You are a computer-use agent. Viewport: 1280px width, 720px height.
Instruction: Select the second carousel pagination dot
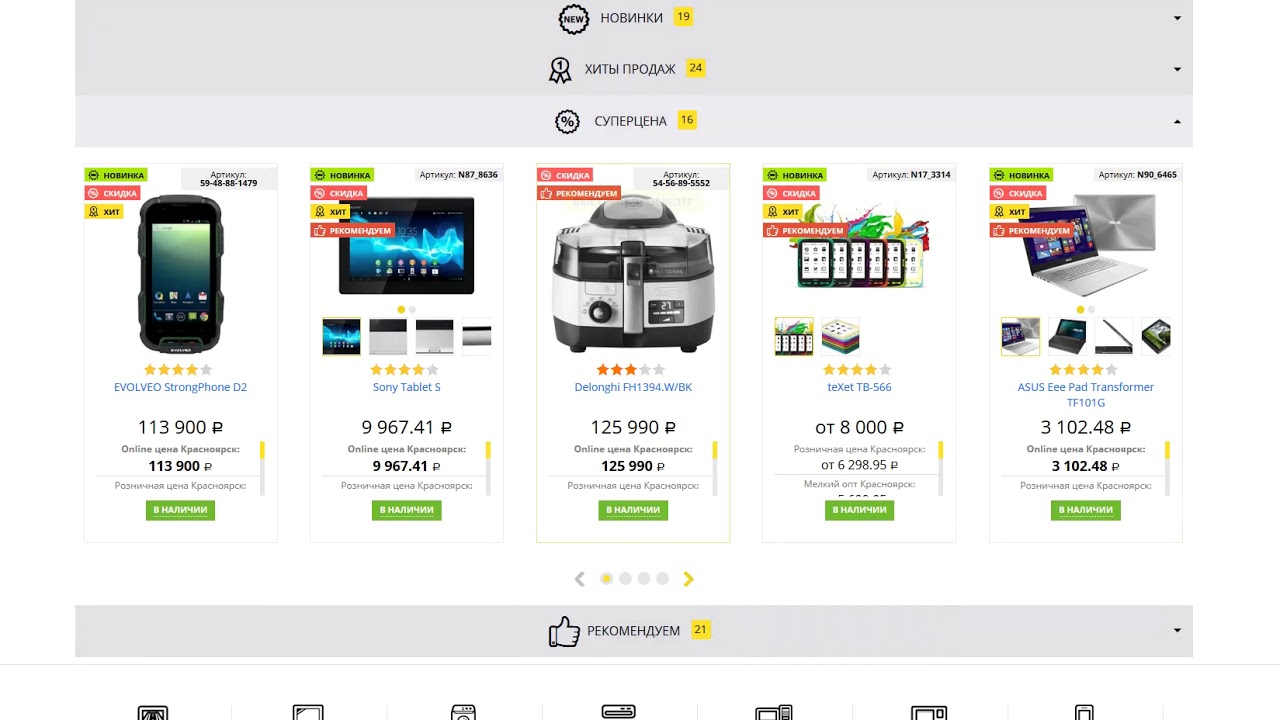[625, 579]
